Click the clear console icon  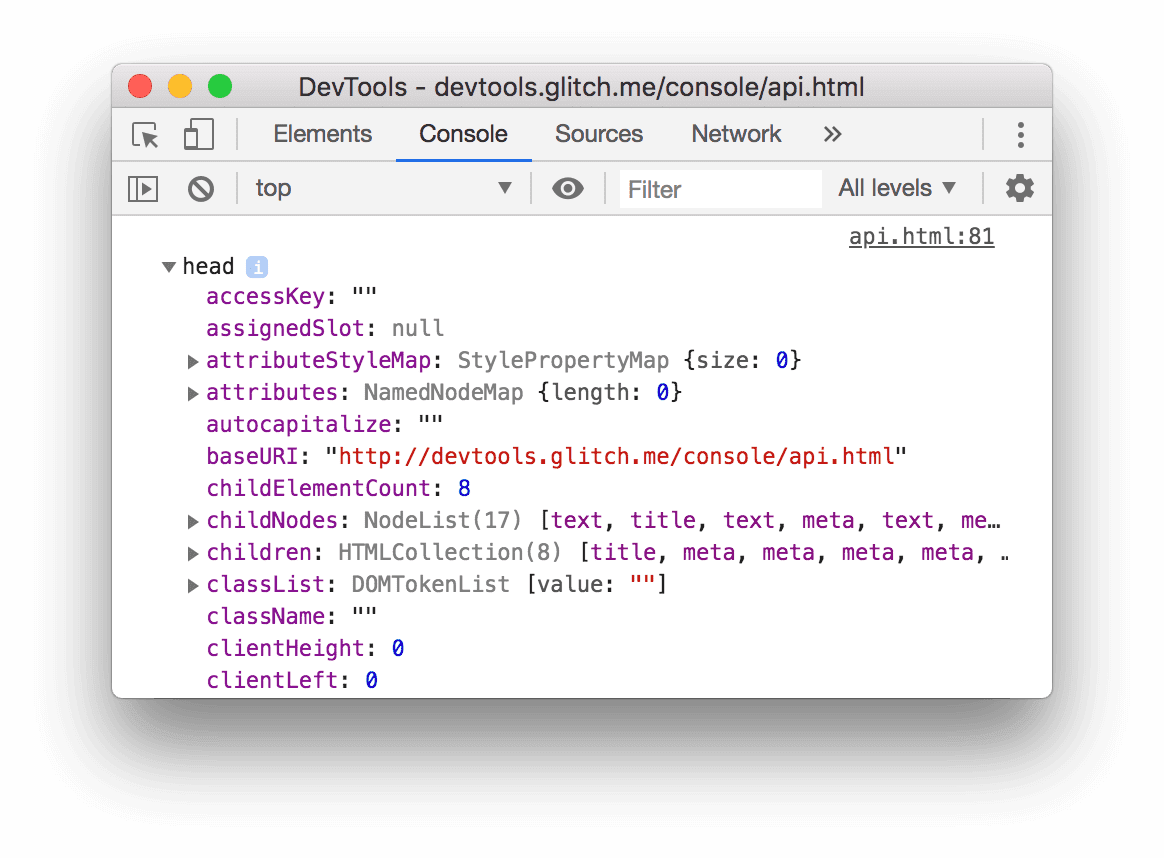[201, 188]
